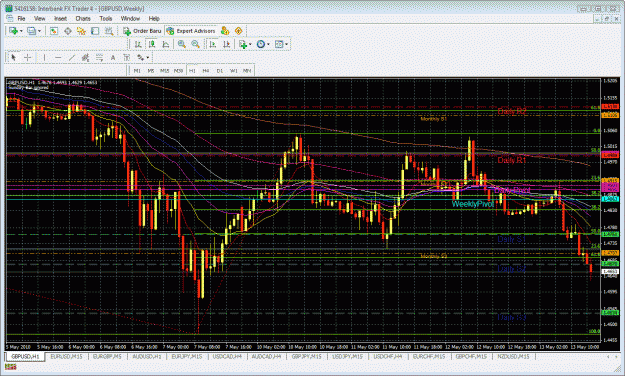
Task: Click the Templates icon
Action: click(279, 44)
